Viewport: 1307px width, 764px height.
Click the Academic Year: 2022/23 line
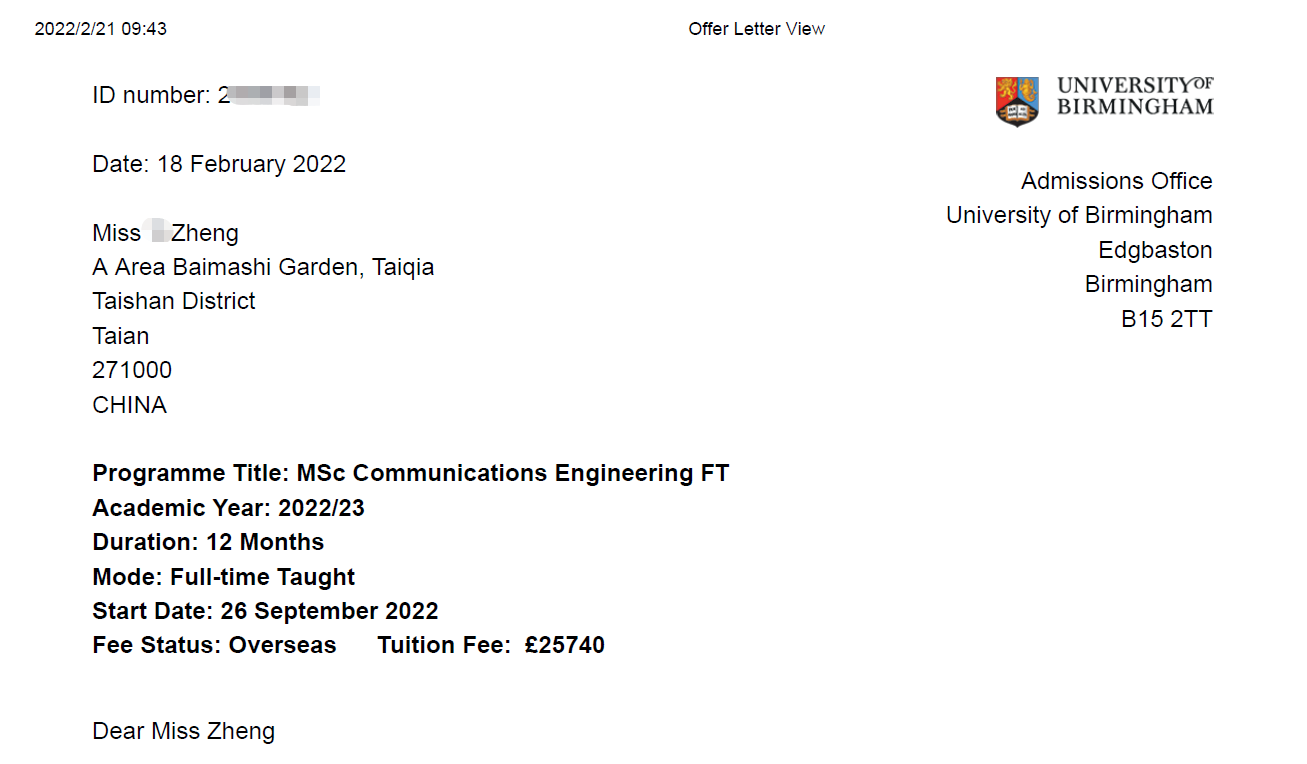[x=229, y=508]
